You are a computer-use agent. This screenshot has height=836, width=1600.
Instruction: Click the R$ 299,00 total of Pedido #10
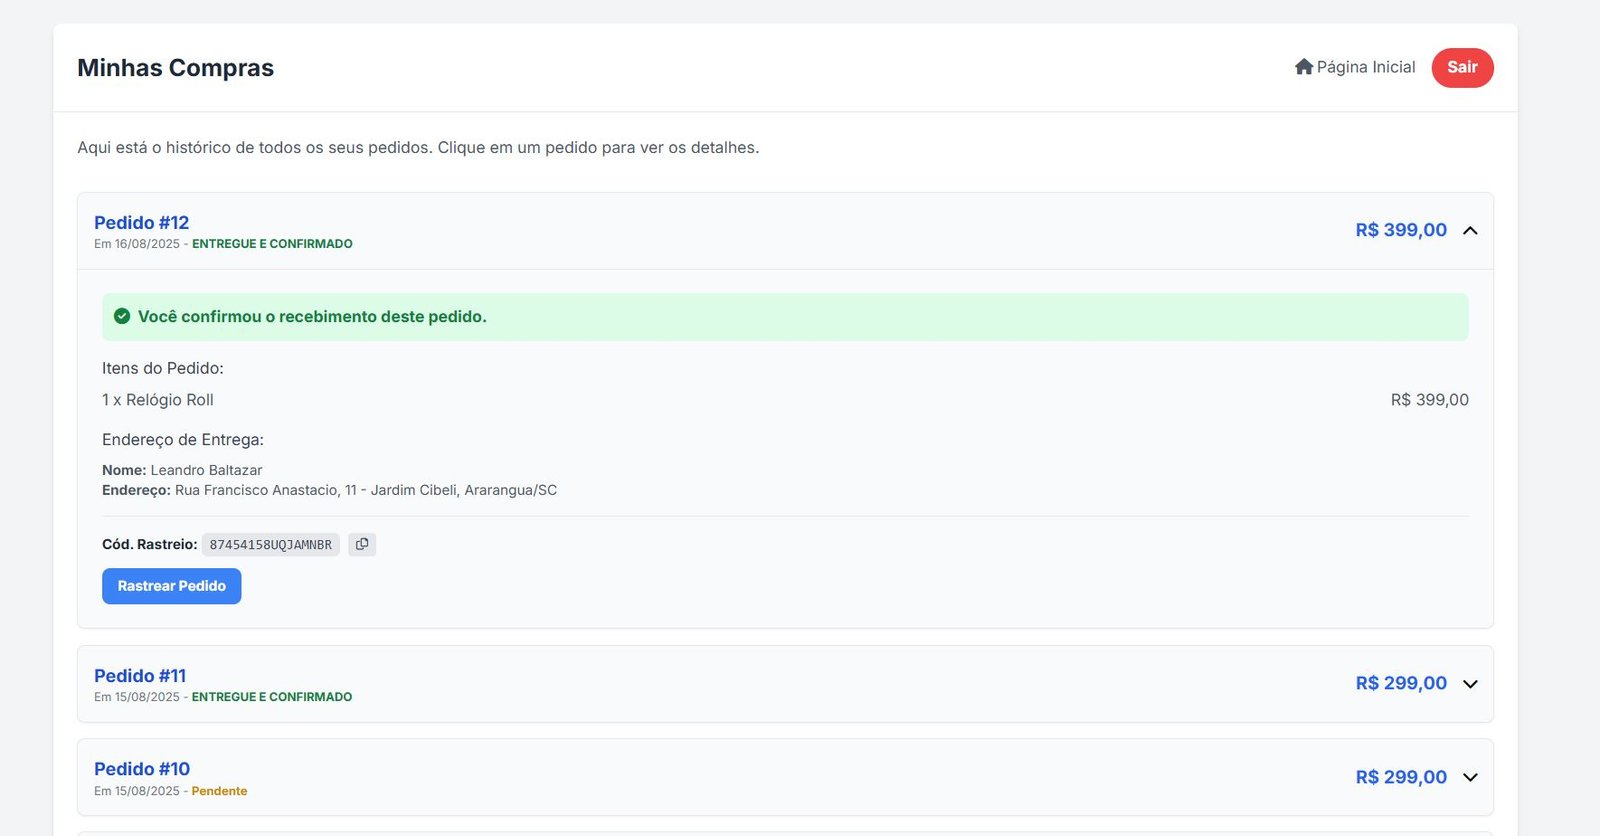(1400, 777)
